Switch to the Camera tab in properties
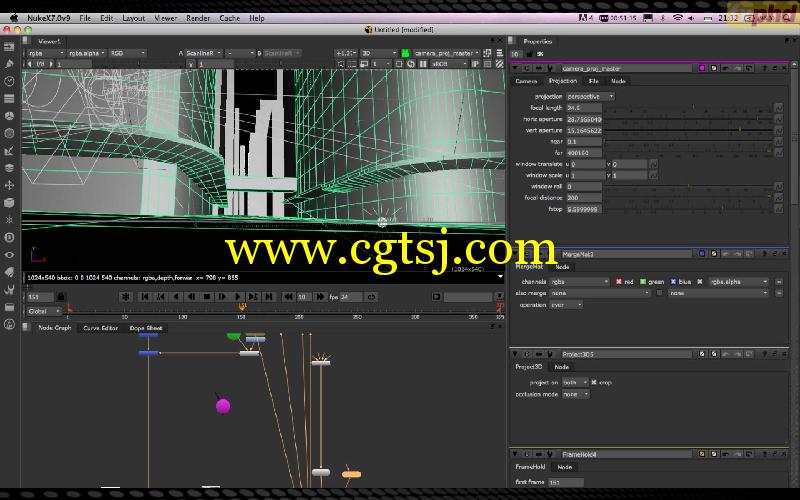The width and height of the screenshot is (800, 500). click(526, 81)
